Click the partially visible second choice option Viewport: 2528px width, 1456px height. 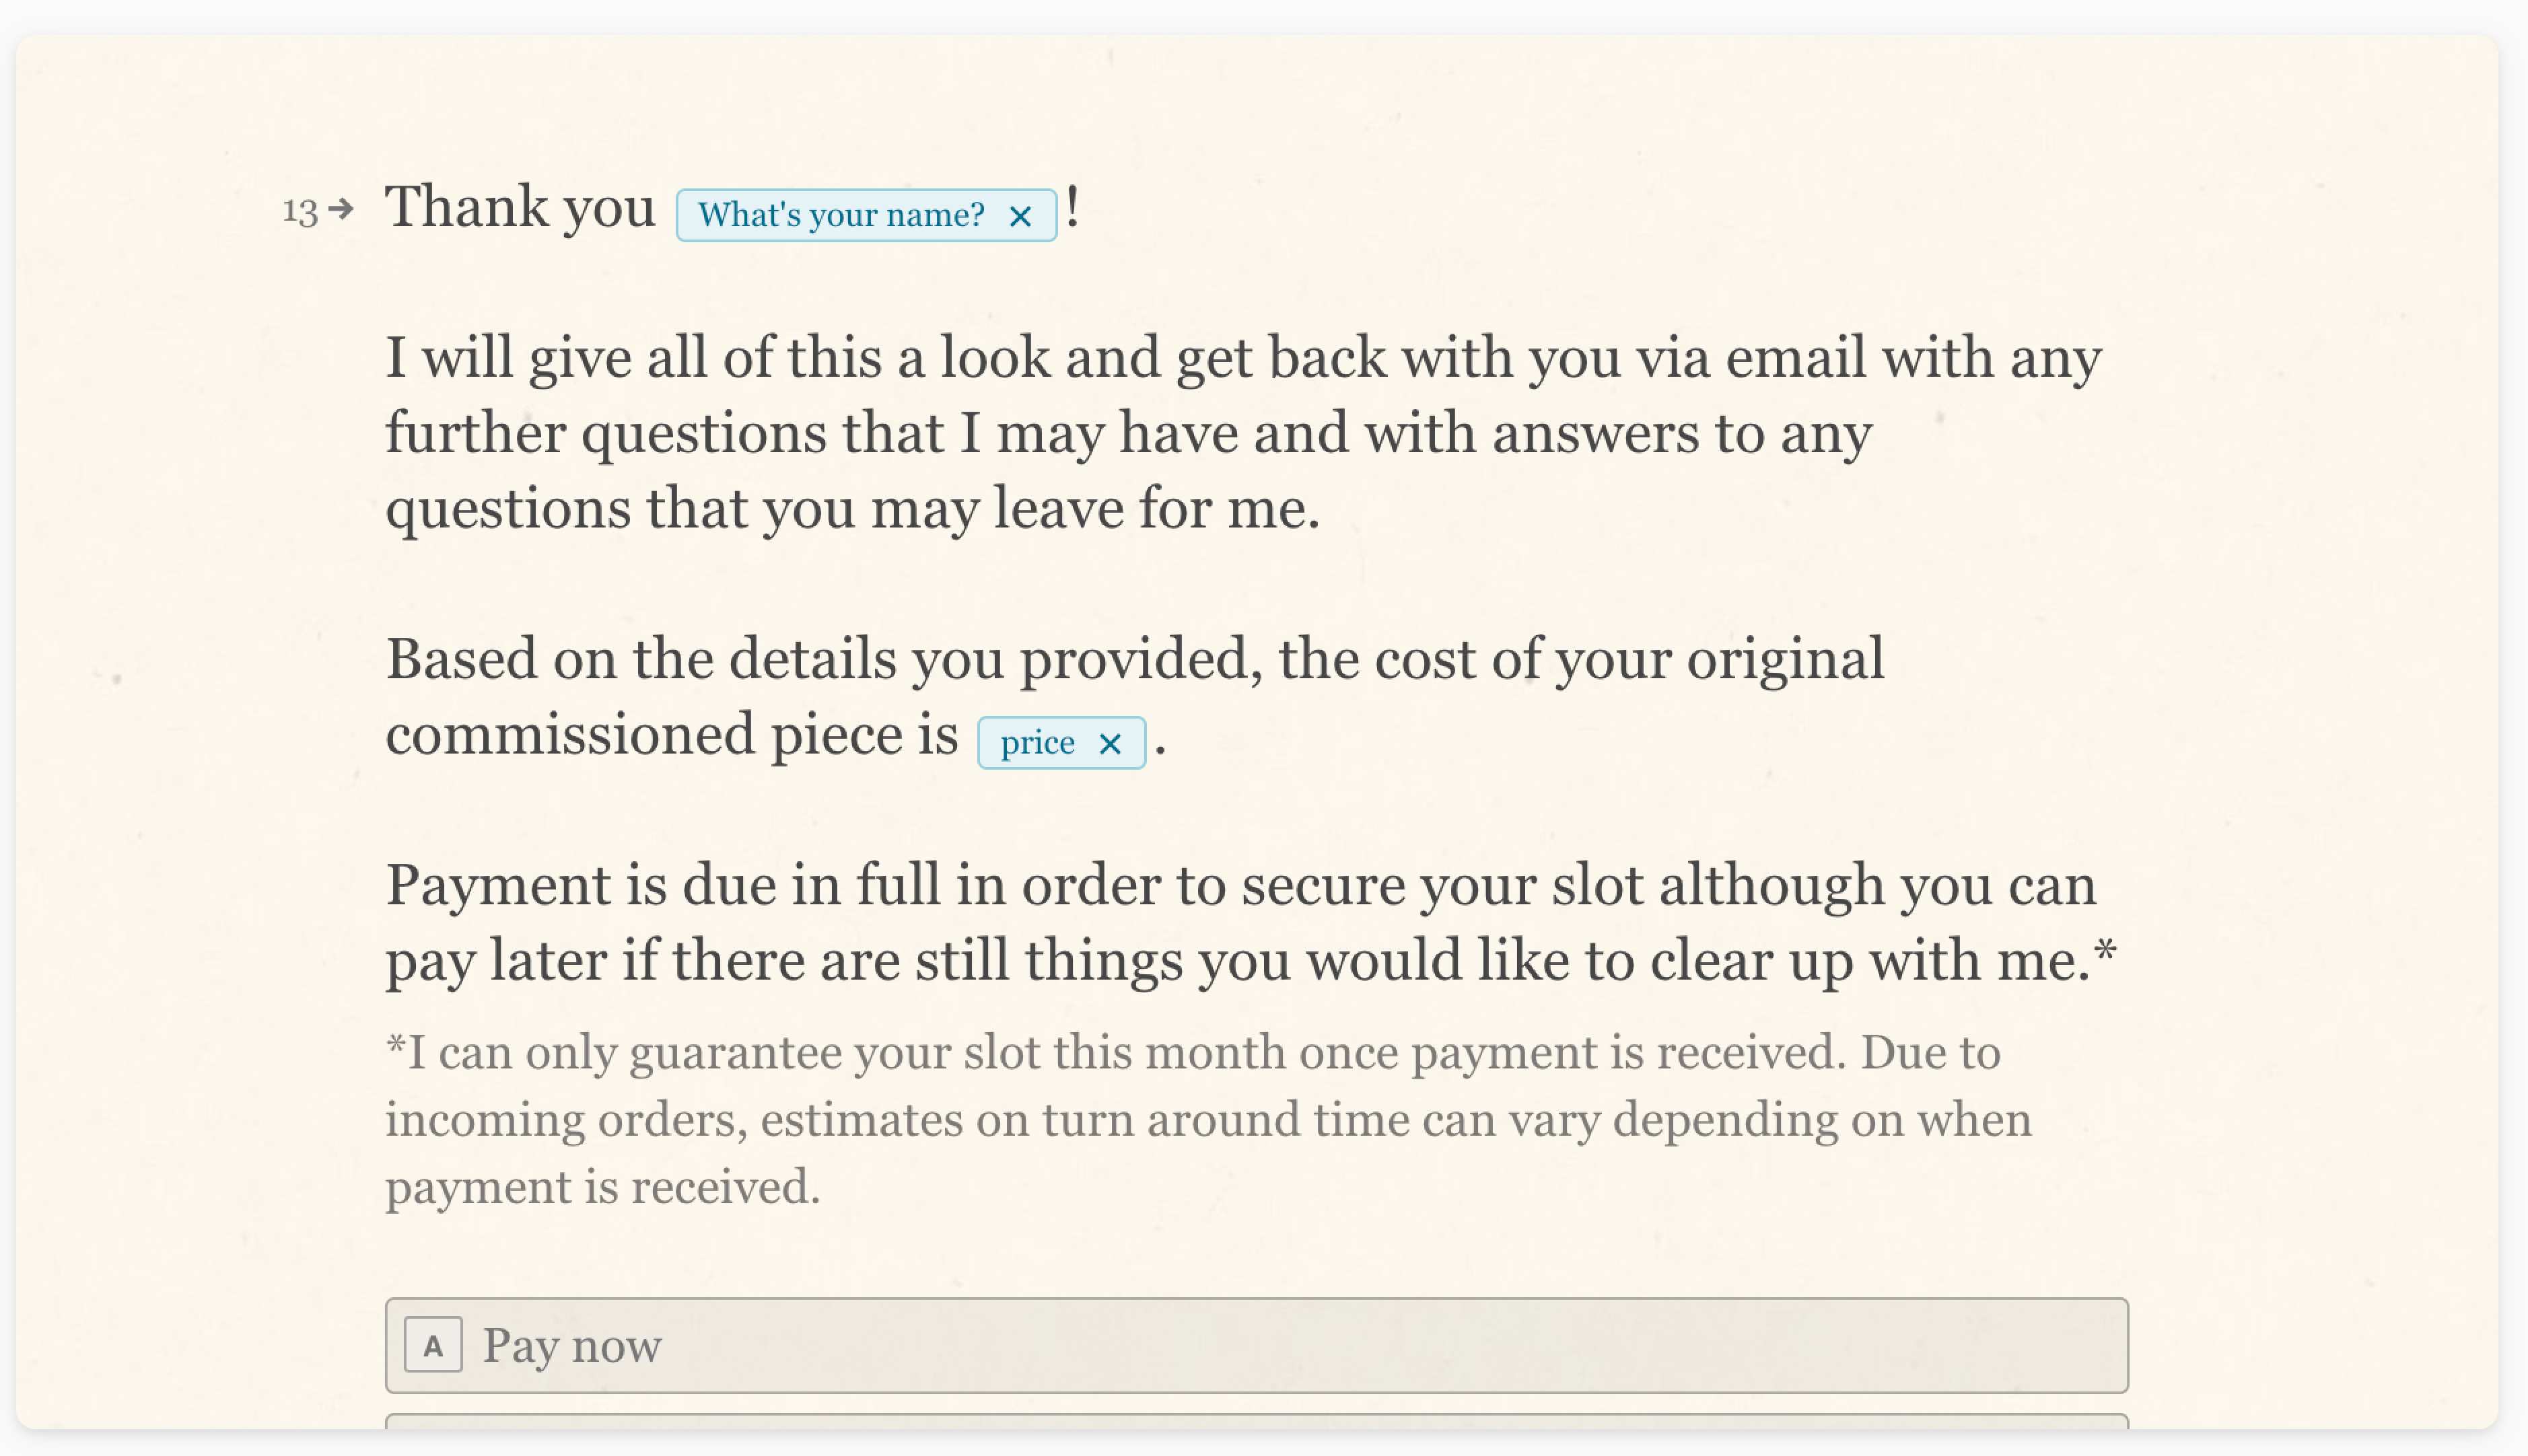click(x=1257, y=1421)
